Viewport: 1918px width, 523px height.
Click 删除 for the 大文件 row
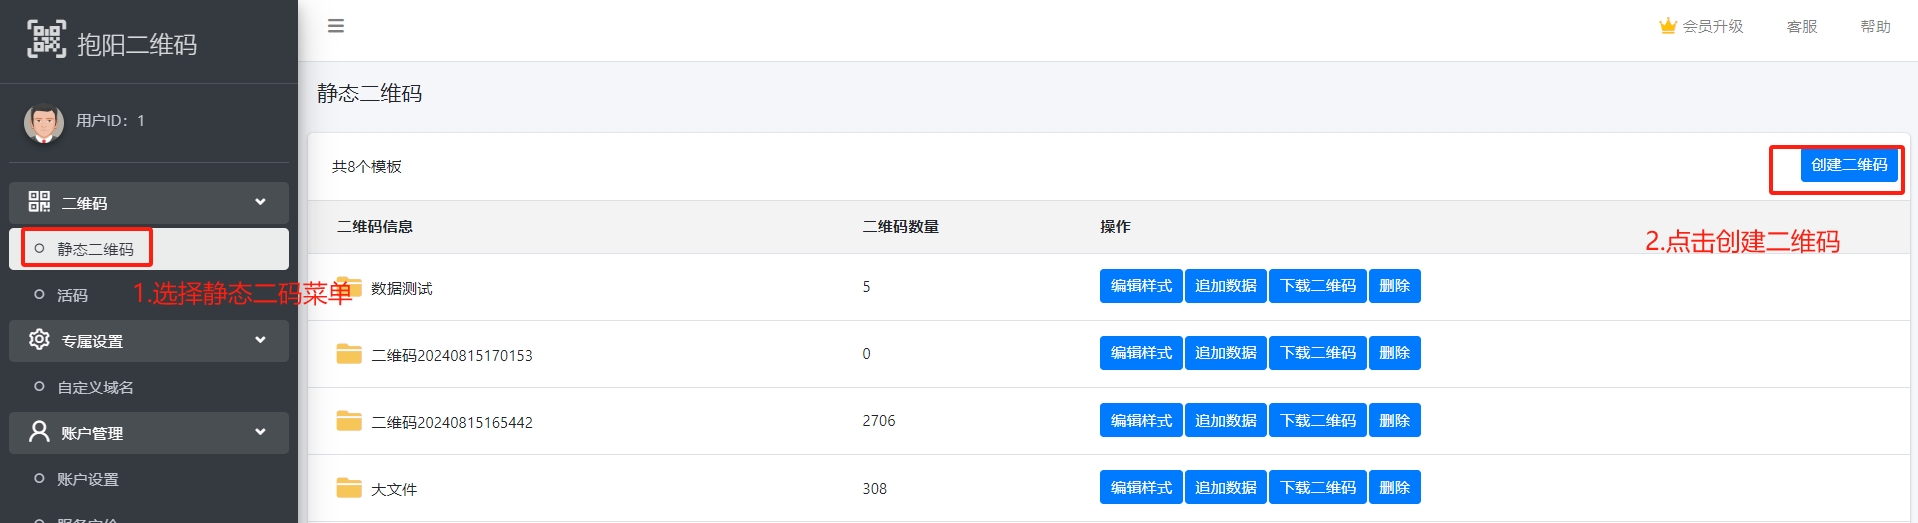1394,488
